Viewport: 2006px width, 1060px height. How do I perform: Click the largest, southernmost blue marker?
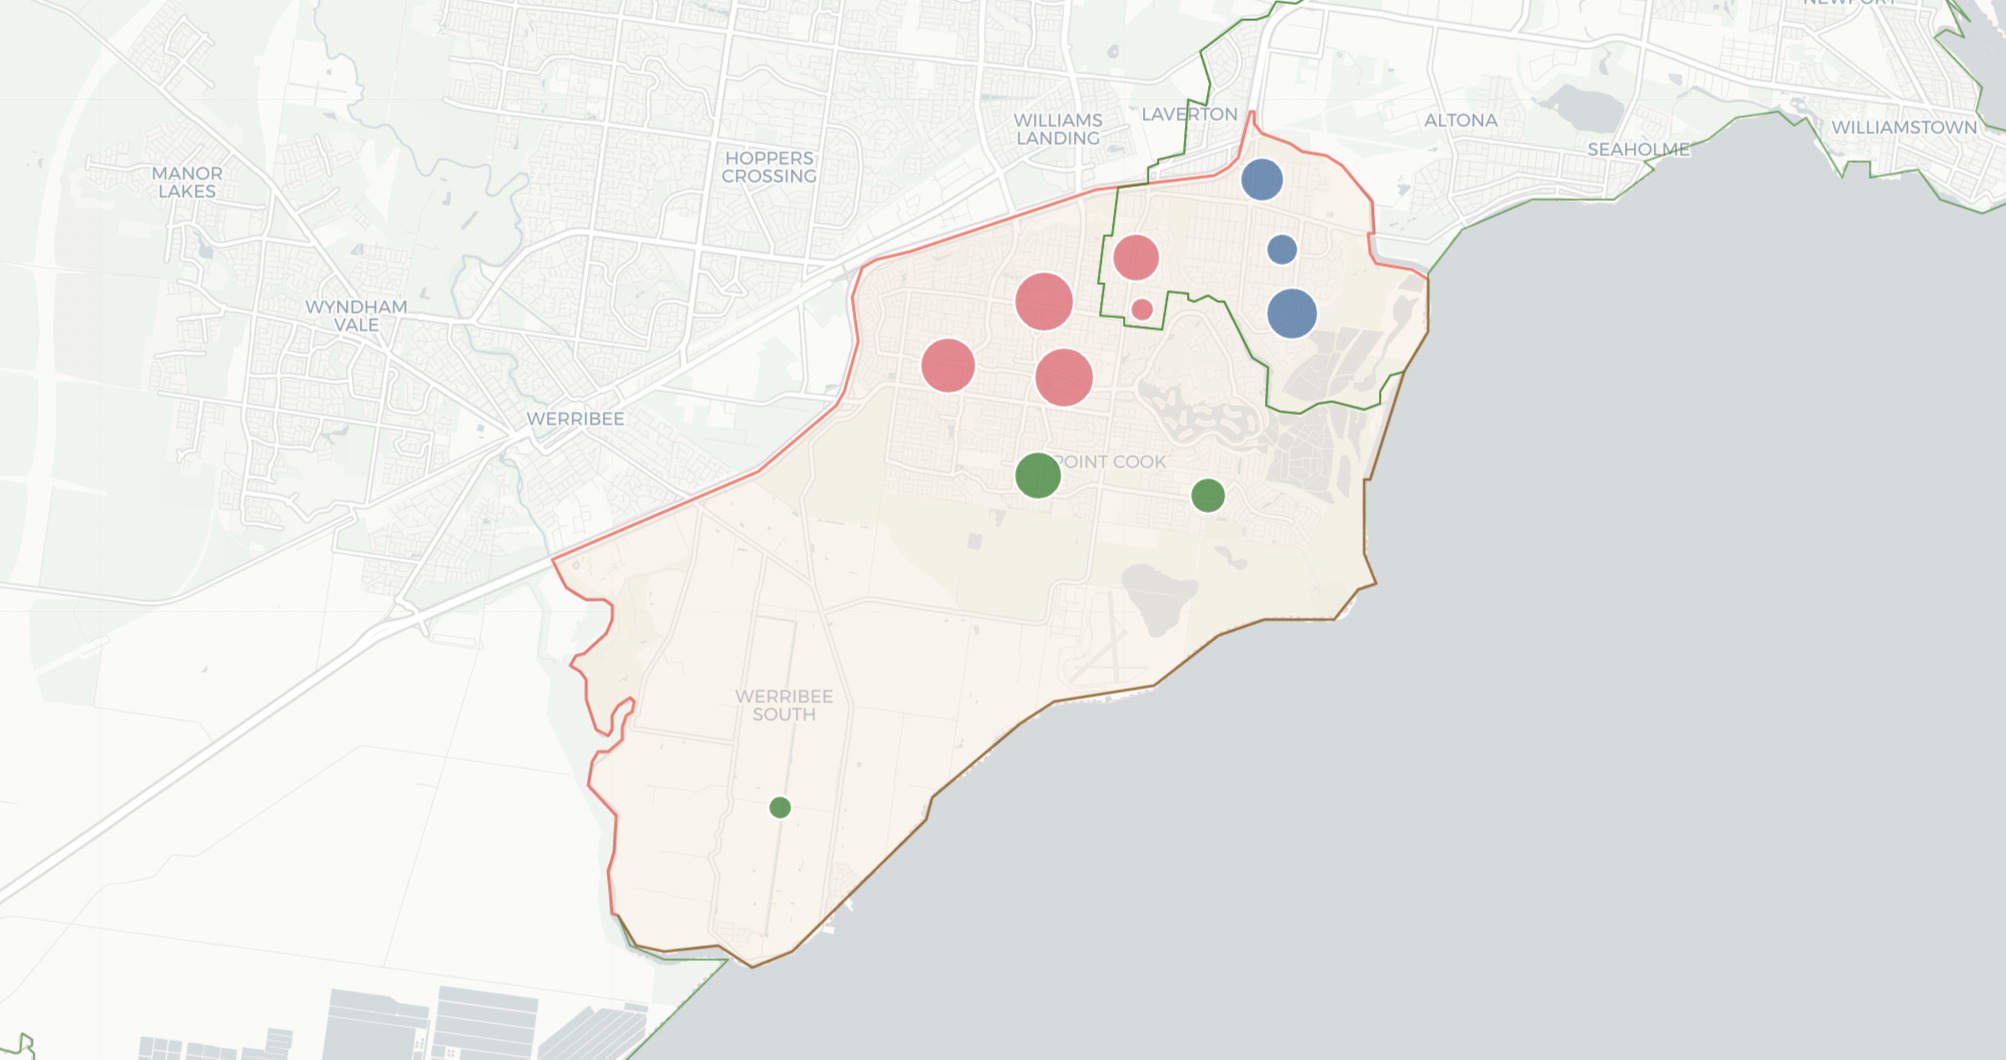[x=1291, y=313]
